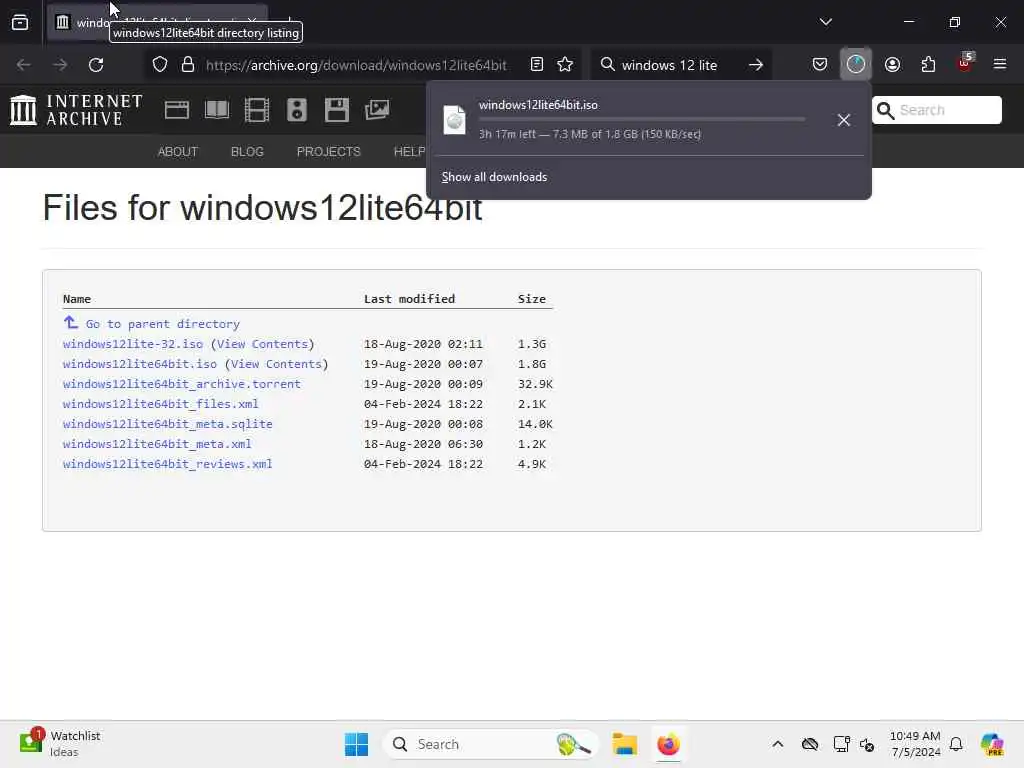This screenshot has height=768, width=1024.
Task: Open notifications bell in tray
Action: point(956,744)
